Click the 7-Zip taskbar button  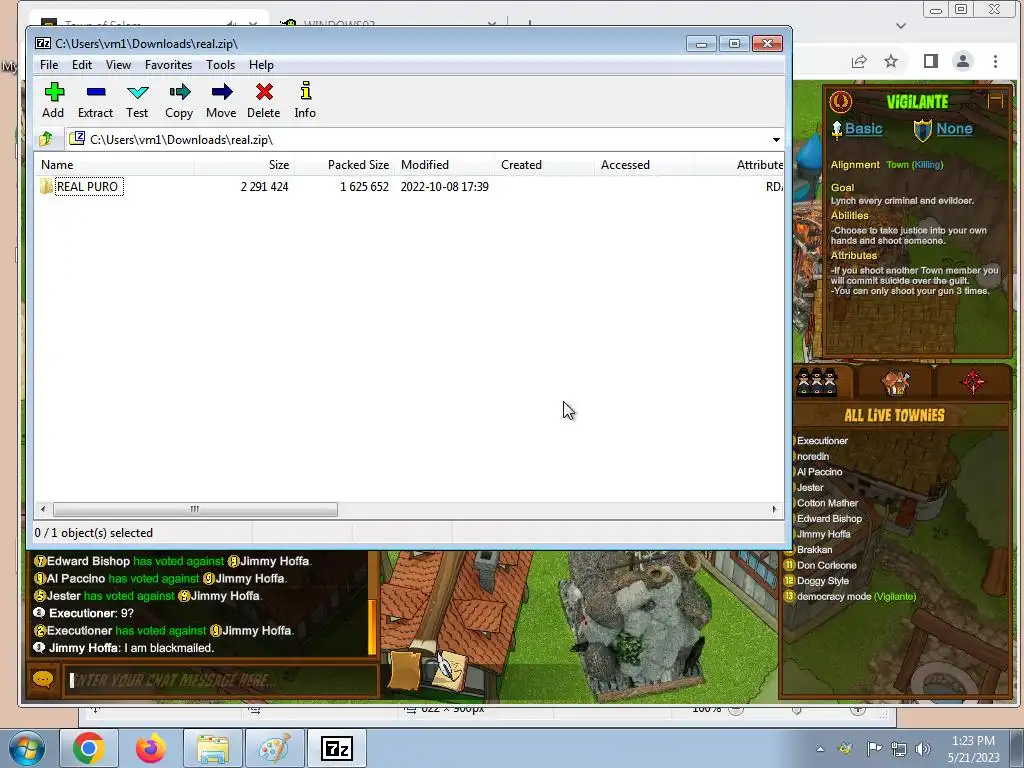click(337, 748)
